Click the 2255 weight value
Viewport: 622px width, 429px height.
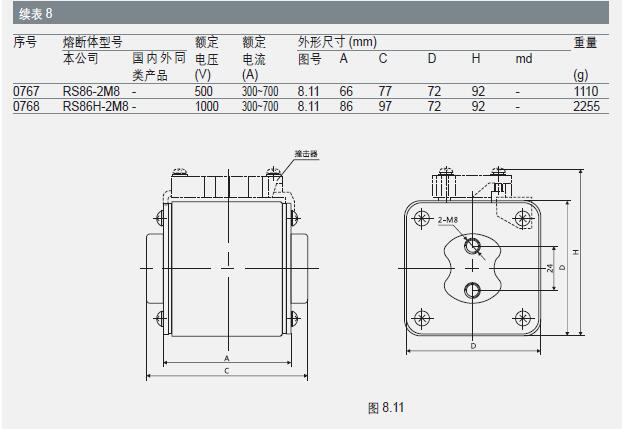point(586,106)
